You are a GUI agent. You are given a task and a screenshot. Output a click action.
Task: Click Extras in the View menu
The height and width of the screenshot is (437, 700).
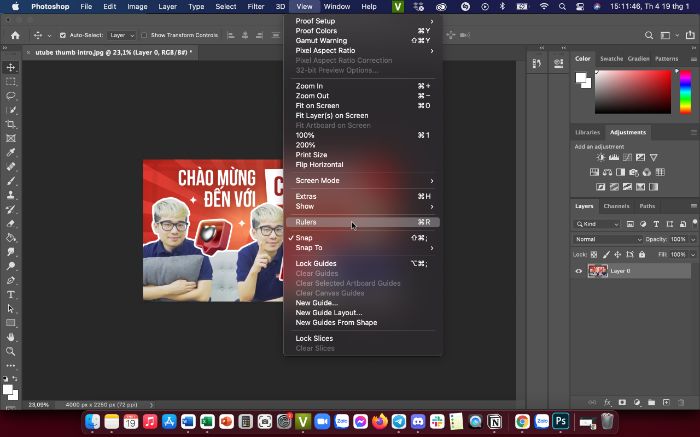pos(362,196)
